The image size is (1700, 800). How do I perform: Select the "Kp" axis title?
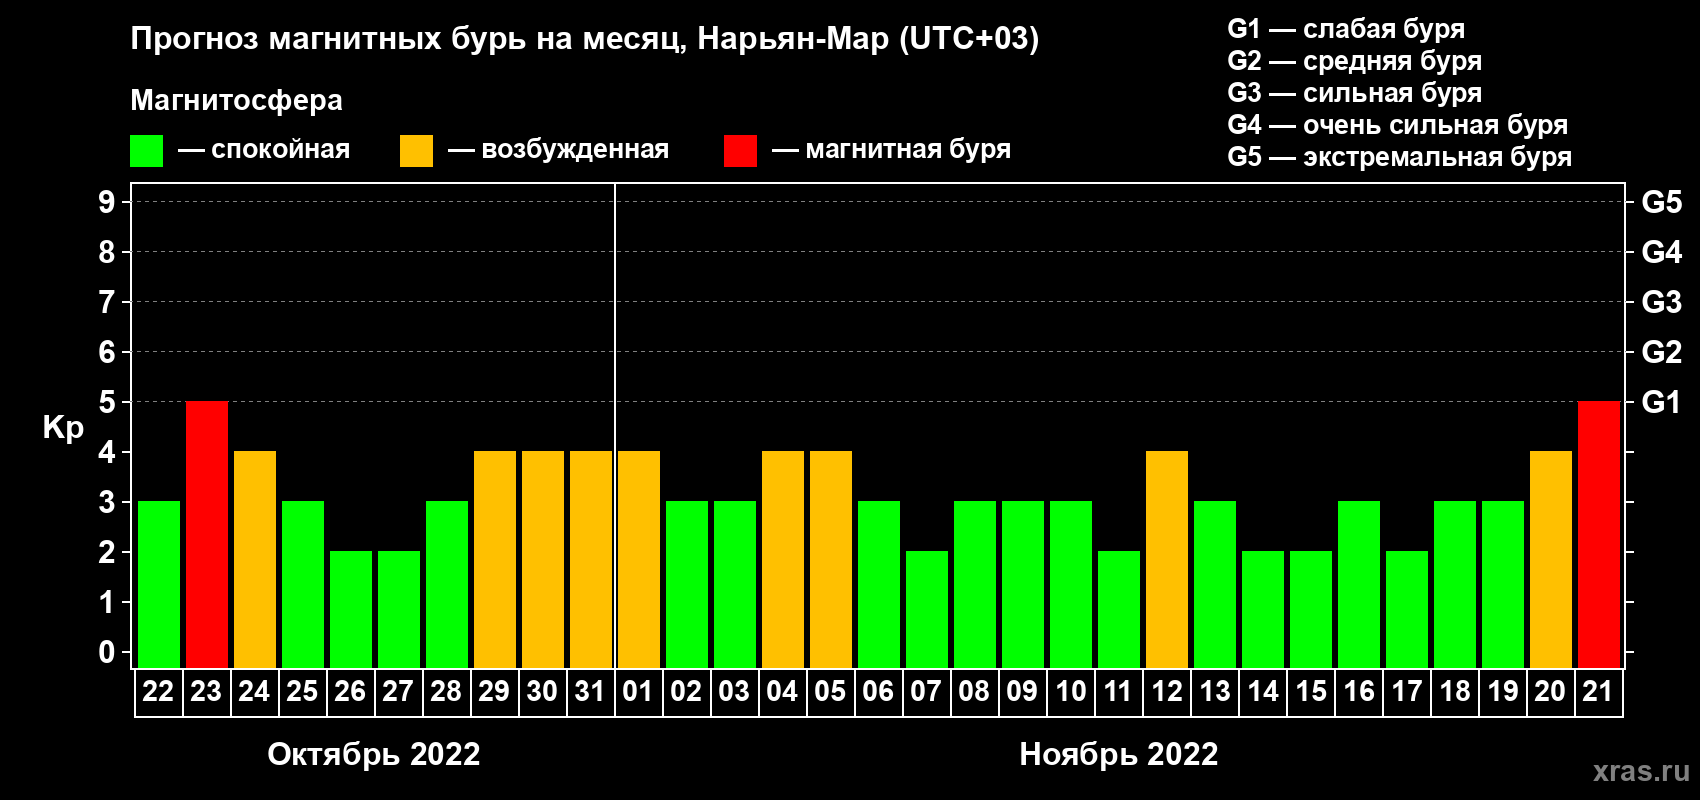pyautogui.click(x=63, y=427)
